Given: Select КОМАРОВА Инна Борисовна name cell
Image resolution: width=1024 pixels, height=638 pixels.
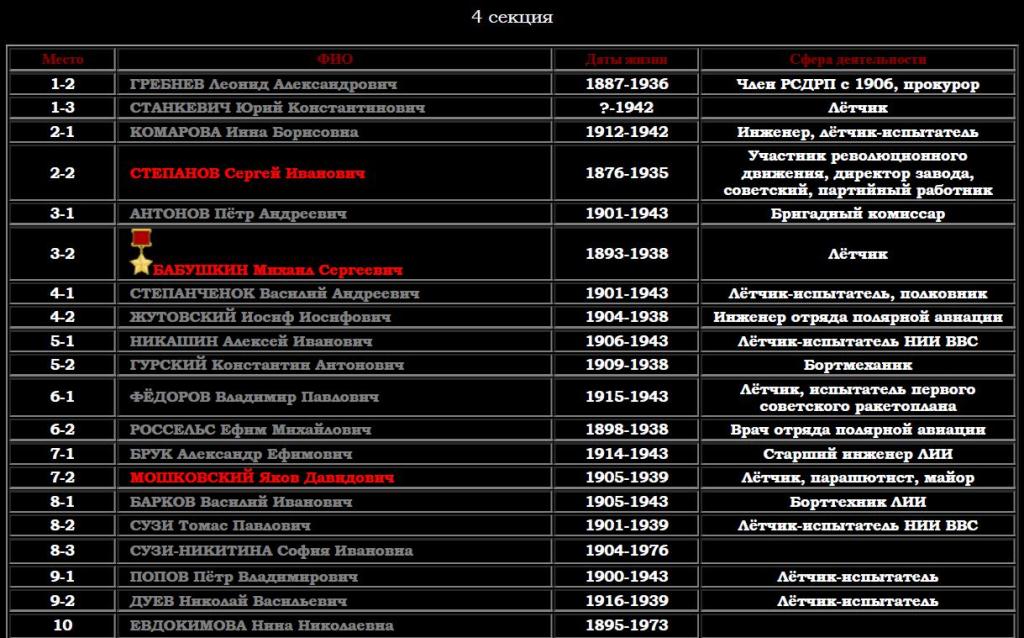Looking at the screenshot, I should coord(244,132).
